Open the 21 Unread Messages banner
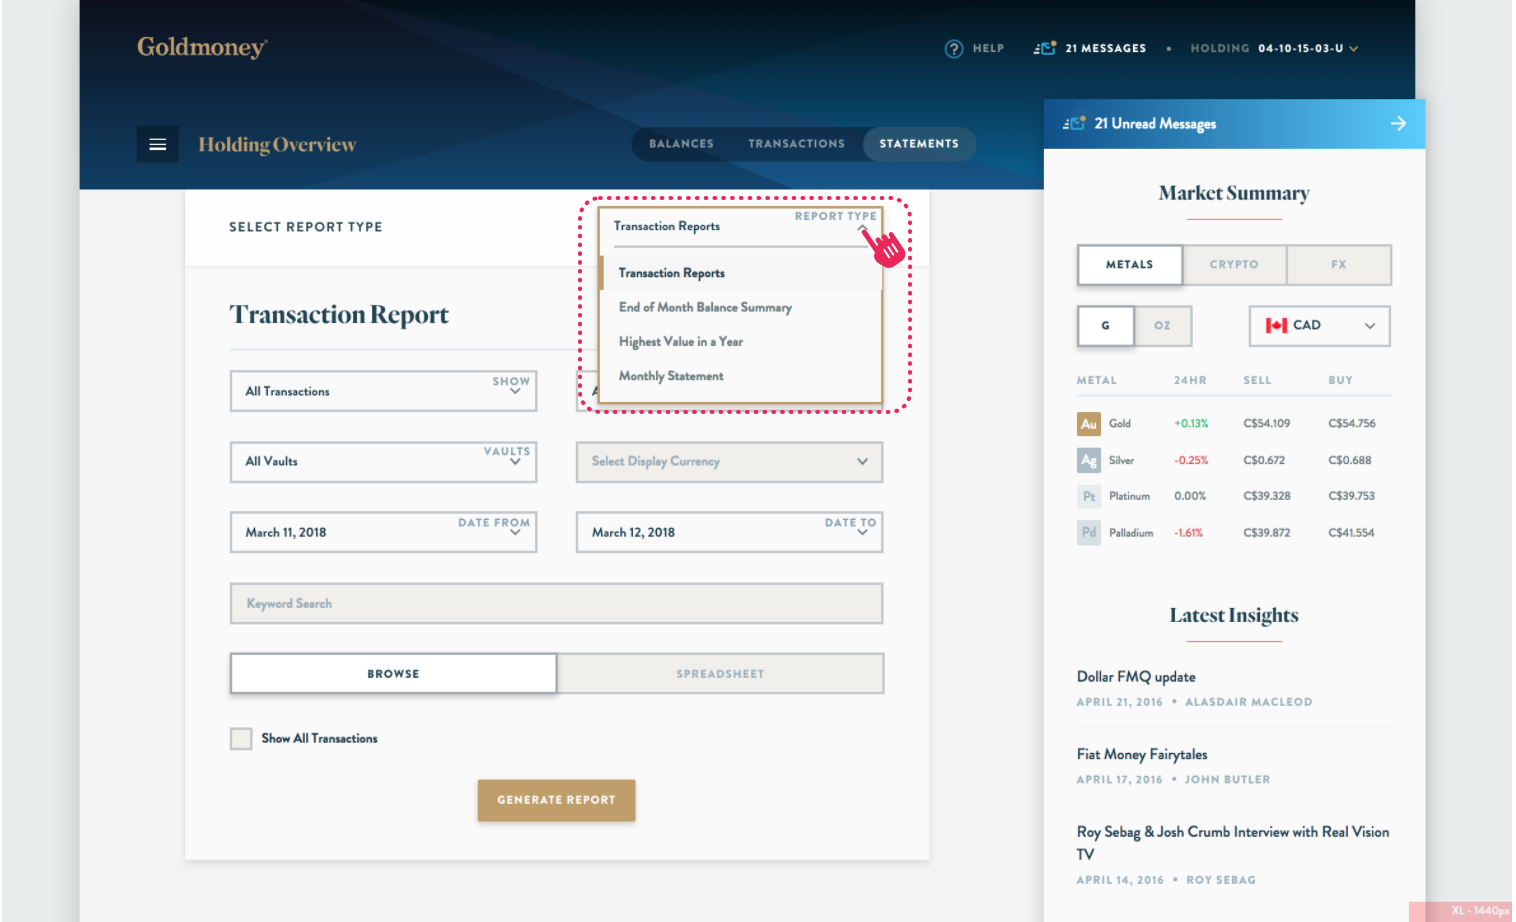1516x922 pixels. (x=1234, y=124)
